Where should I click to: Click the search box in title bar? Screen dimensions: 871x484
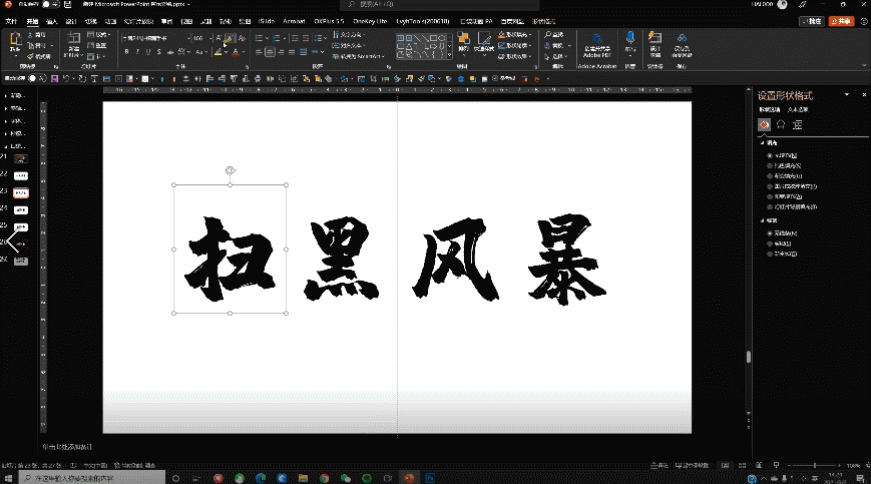point(439,4)
